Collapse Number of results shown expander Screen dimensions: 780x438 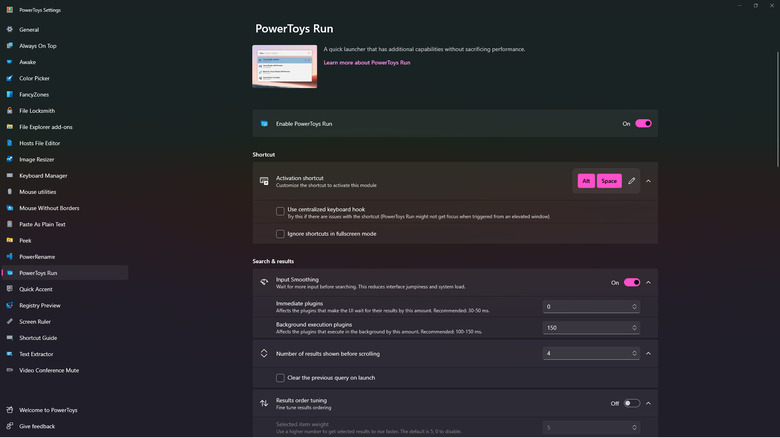(648, 353)
